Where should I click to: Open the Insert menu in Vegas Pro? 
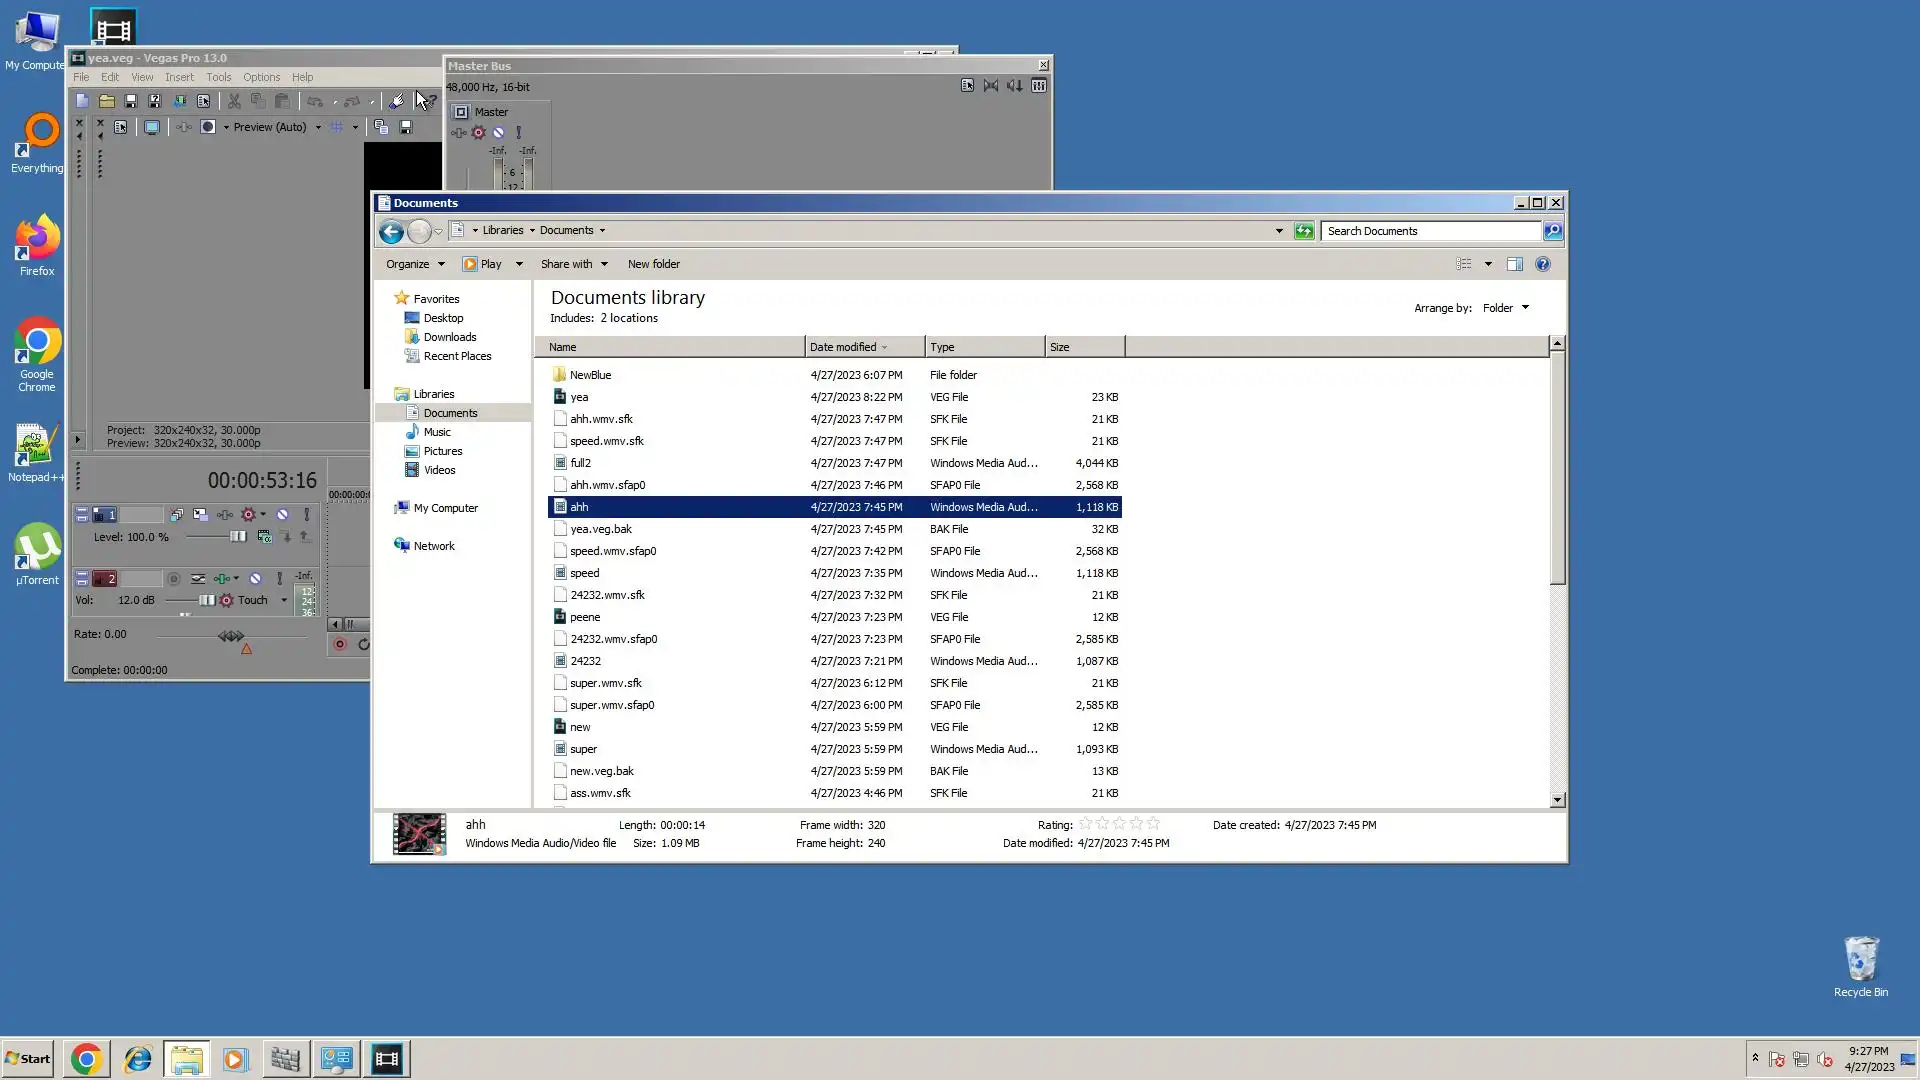[x=179, y=77]
